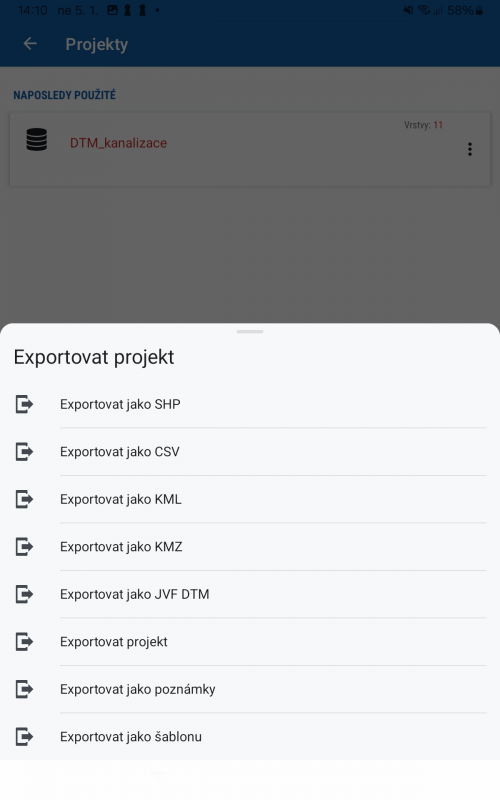Tap the bottom sheet drag handle

pos(250,332)
